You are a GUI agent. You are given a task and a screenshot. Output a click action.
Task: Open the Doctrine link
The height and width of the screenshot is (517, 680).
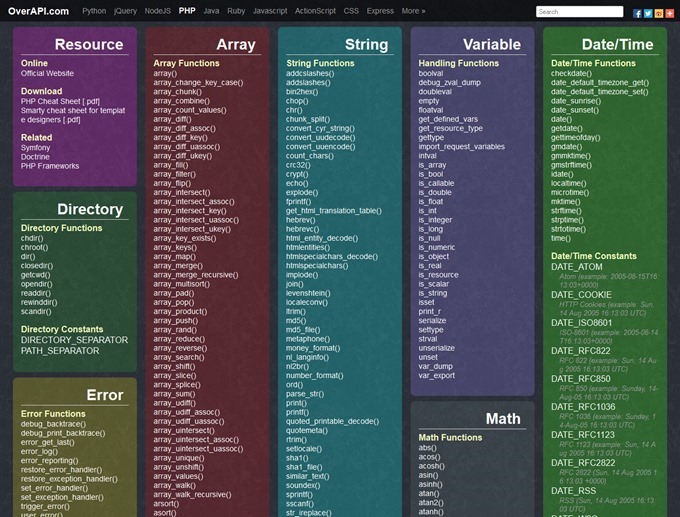35,157
